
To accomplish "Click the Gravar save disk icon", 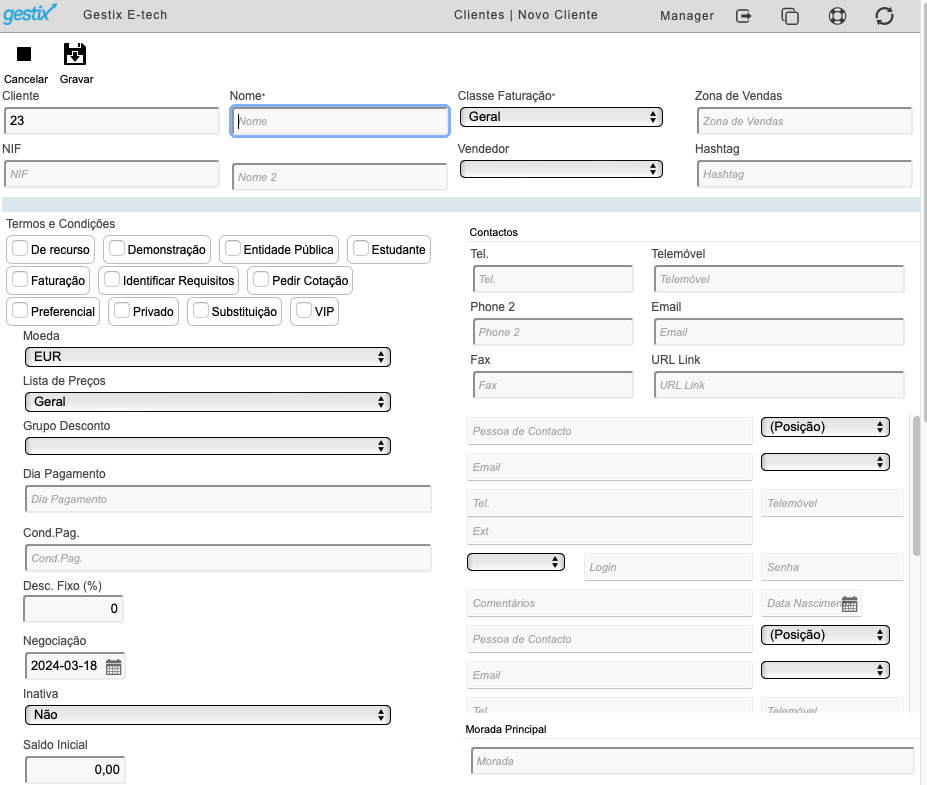I will 75,54.
